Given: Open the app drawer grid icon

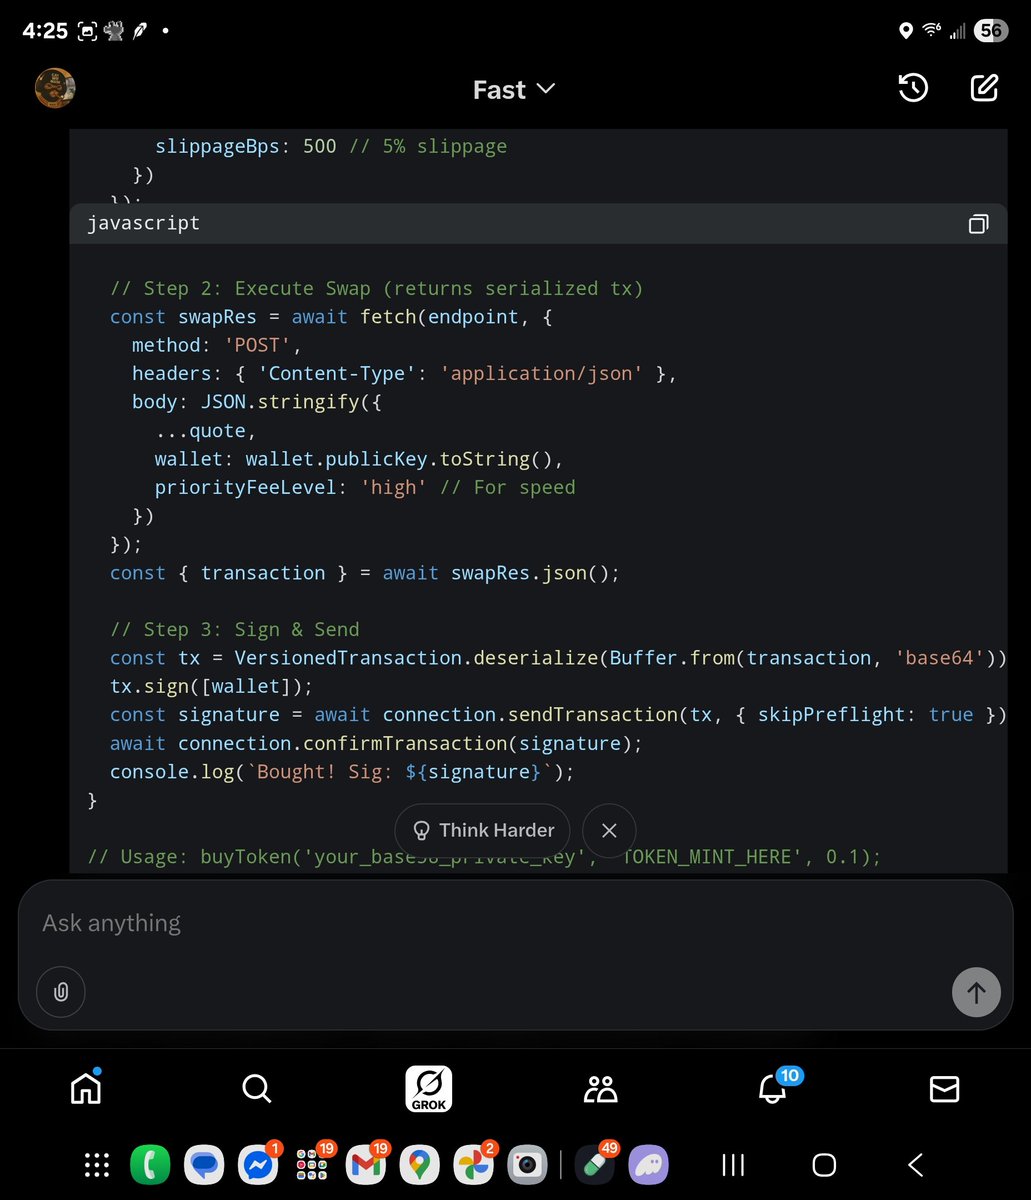Looking at the screenshot, I should [x=96, y=1164].
